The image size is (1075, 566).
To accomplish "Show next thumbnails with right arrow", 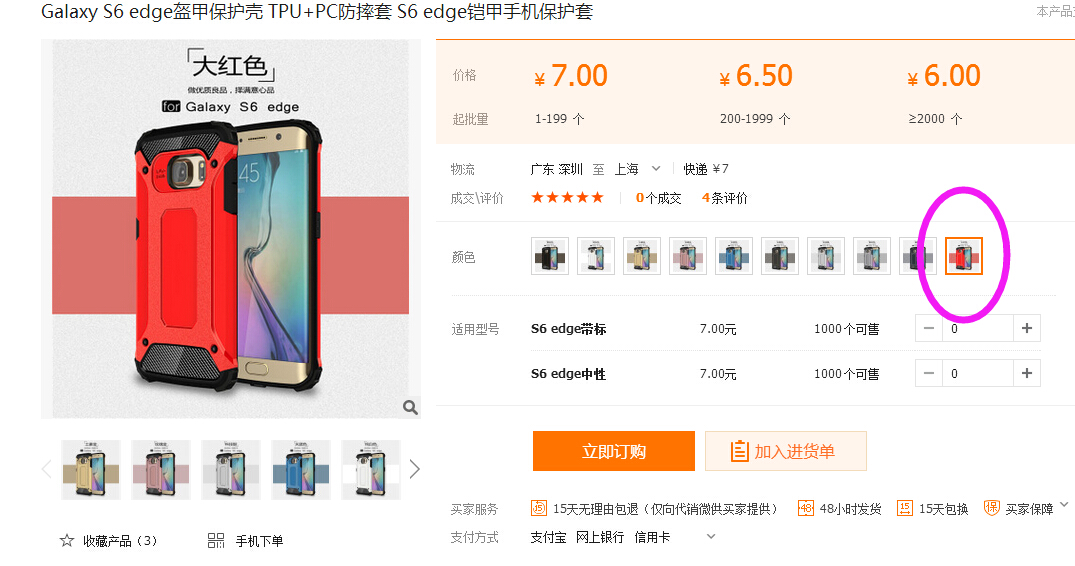I will pos(414,469).
